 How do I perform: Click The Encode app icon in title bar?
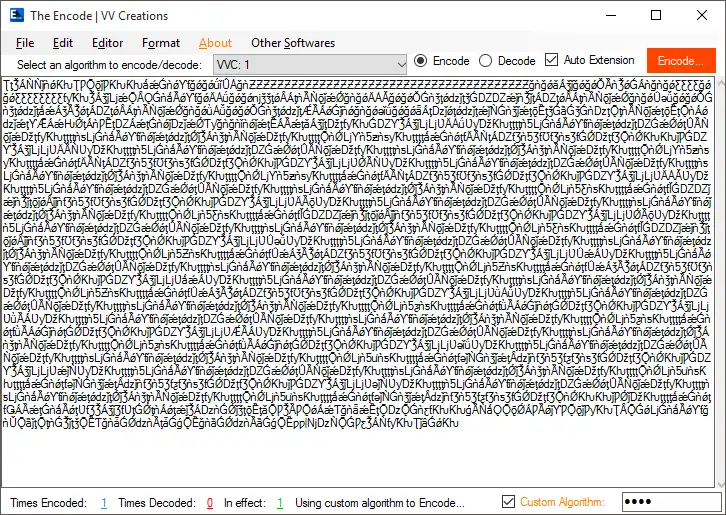click(x=17, y=15)
